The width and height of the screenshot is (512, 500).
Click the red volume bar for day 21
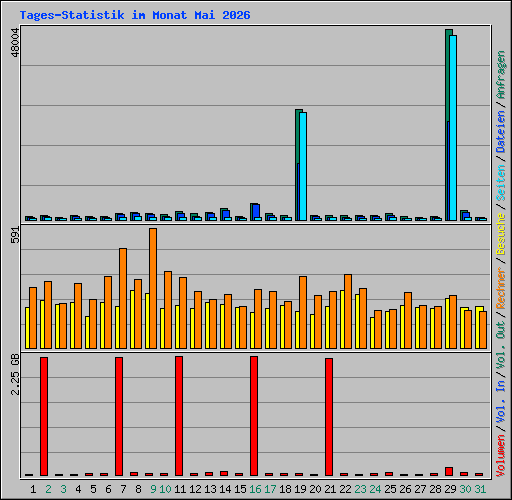click(329, 417)
